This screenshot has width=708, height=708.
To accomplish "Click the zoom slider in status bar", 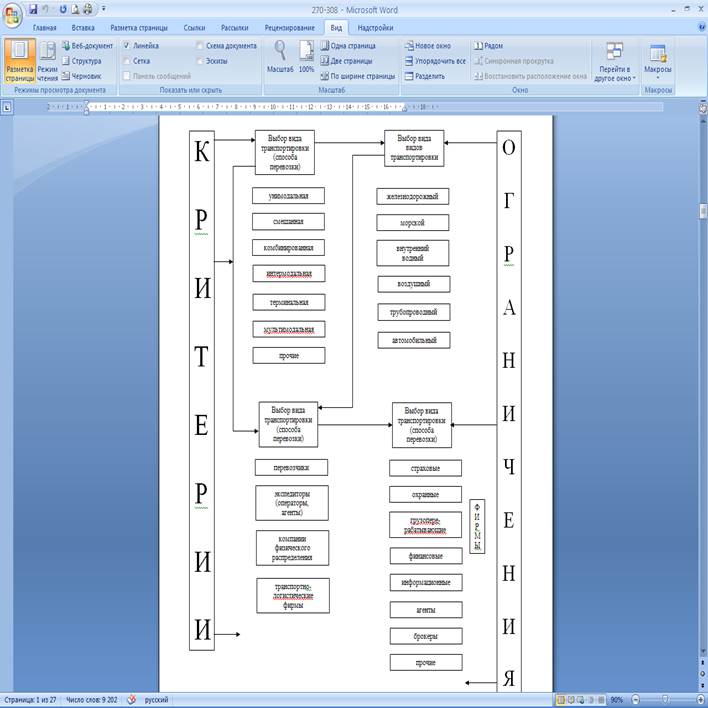I will point(664,700).
